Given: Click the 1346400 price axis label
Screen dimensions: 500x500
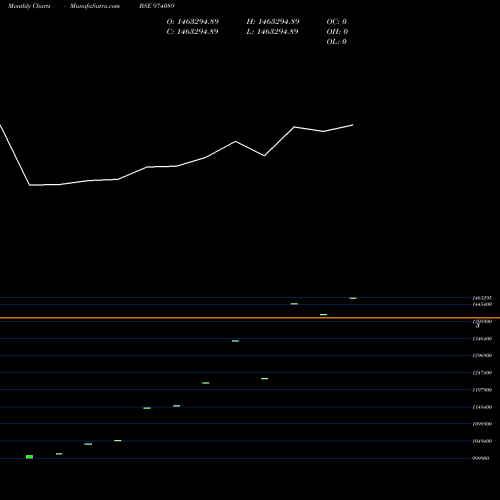Looking at the screenshot, I should click(482, 339).
